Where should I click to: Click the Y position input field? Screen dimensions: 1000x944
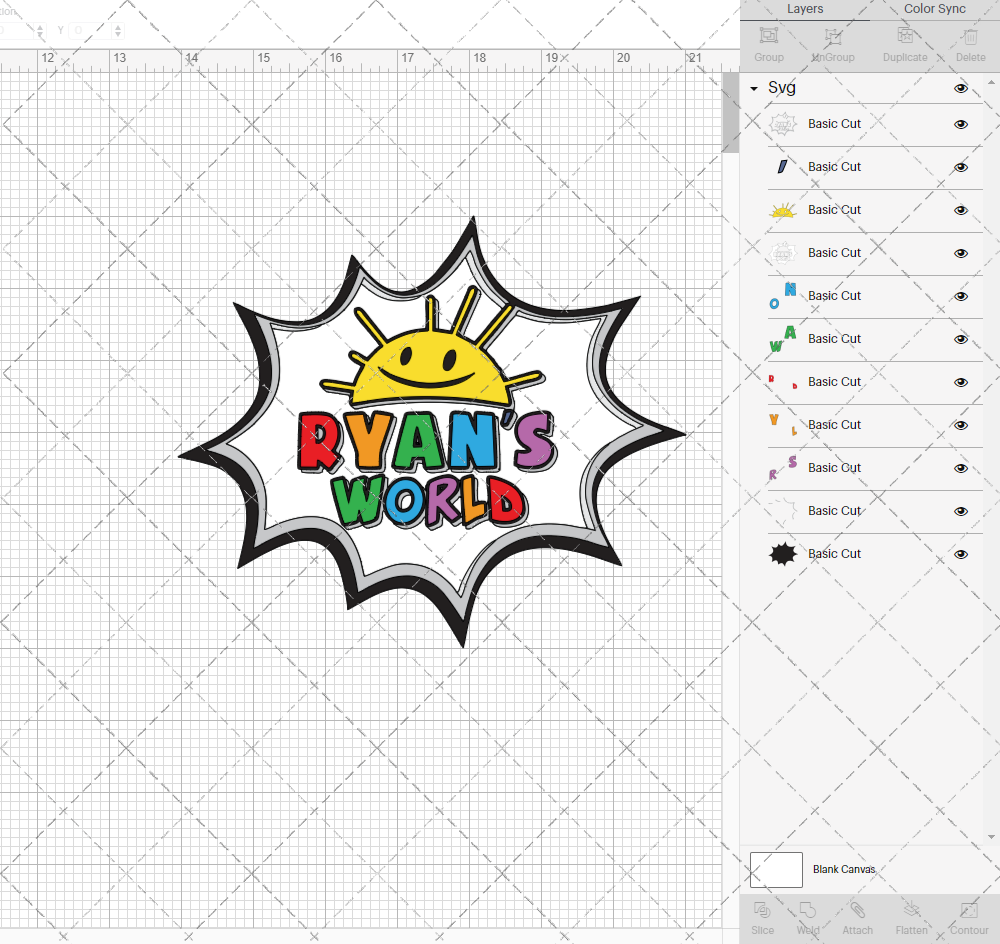(90, 30)
